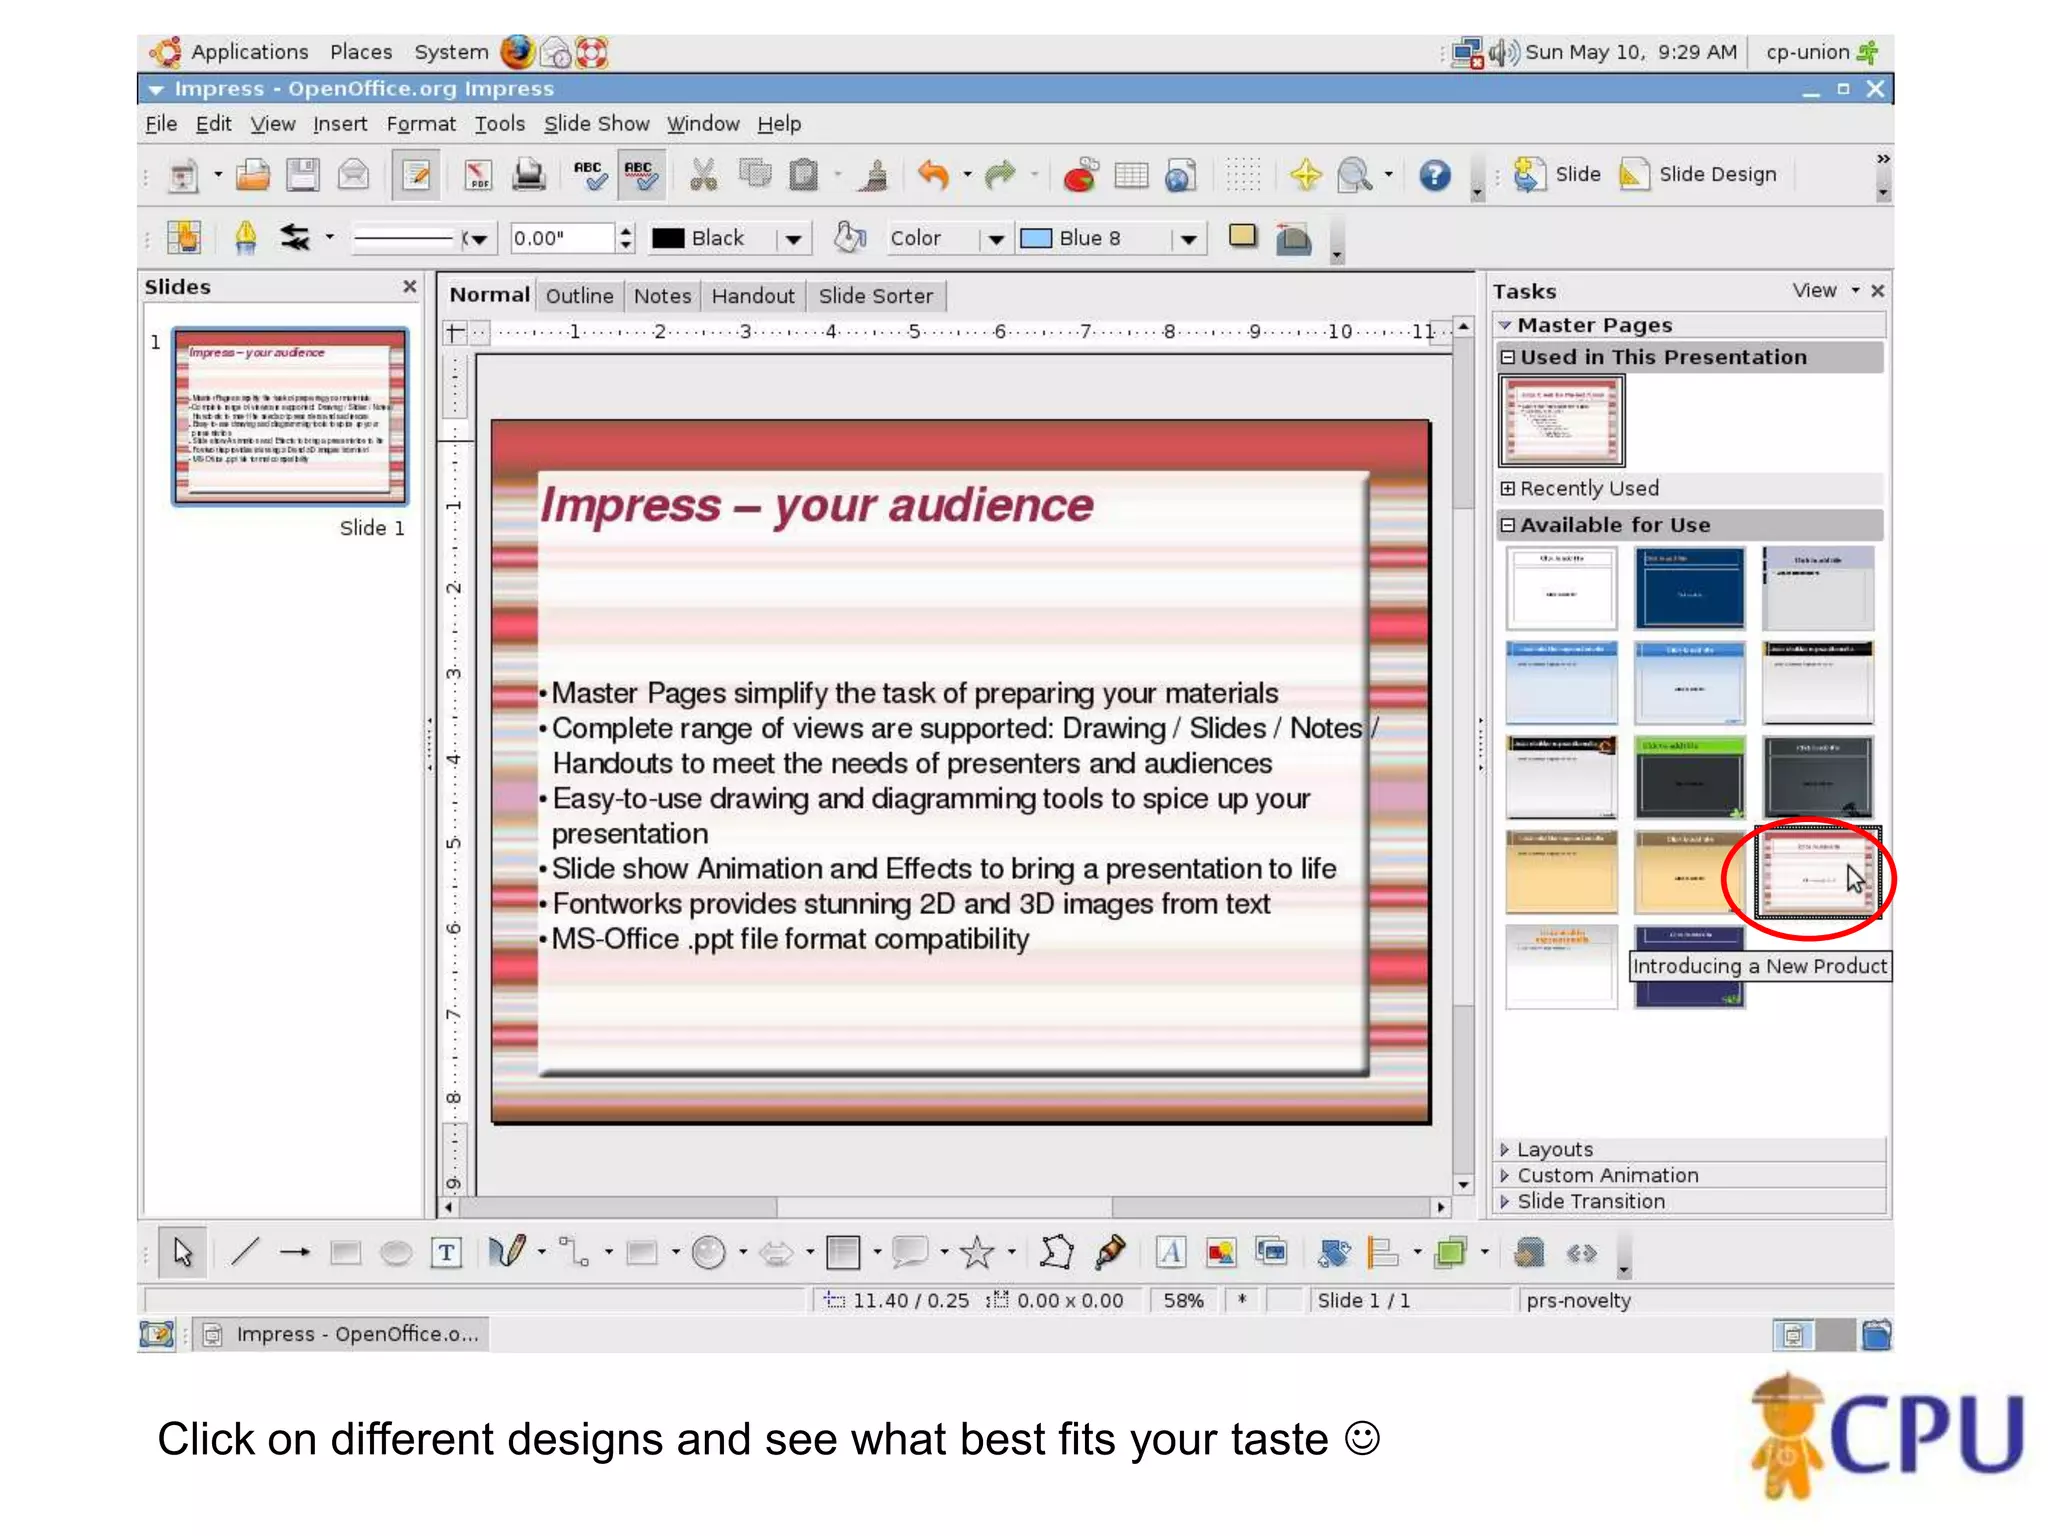Select Slide 1 thumbnail in Slides panel
Image resolution: width=2048 pixels, height=1536 pixels.
[290, 415]
